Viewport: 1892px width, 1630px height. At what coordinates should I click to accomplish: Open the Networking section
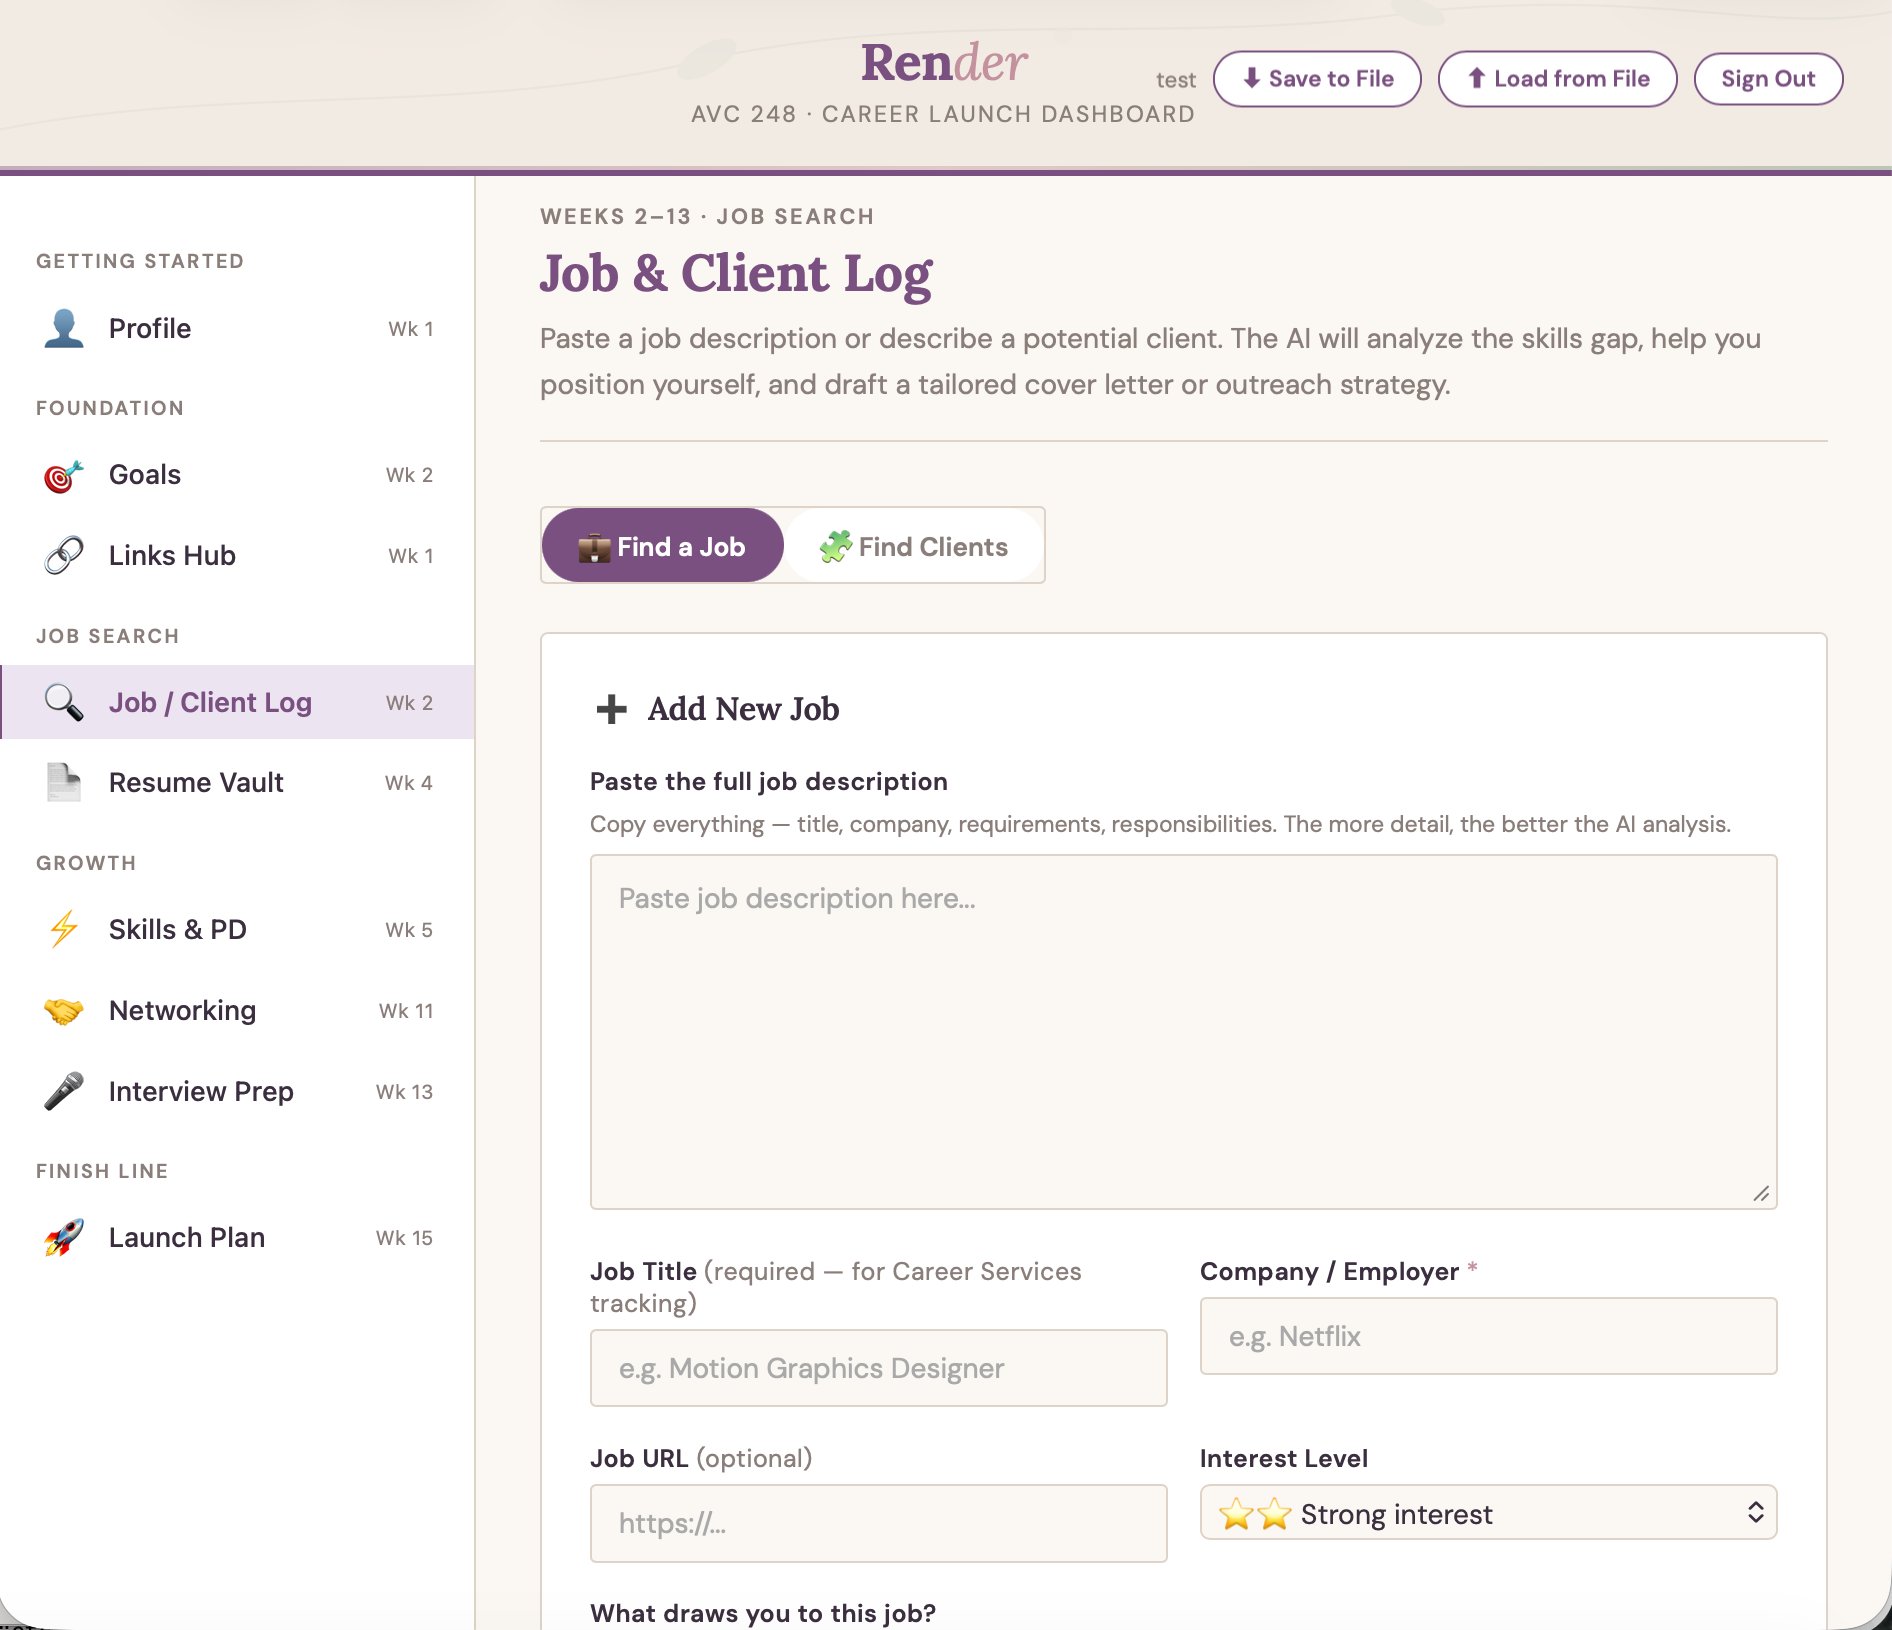(238, 1011)
